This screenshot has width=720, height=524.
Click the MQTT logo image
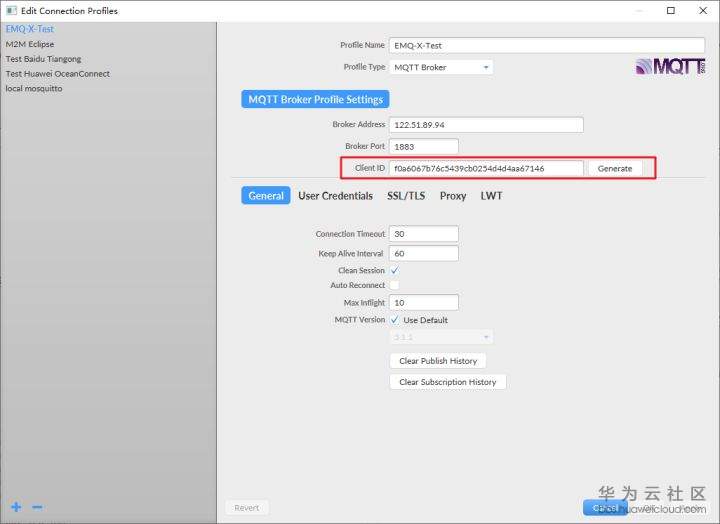[x=670, y=67]
